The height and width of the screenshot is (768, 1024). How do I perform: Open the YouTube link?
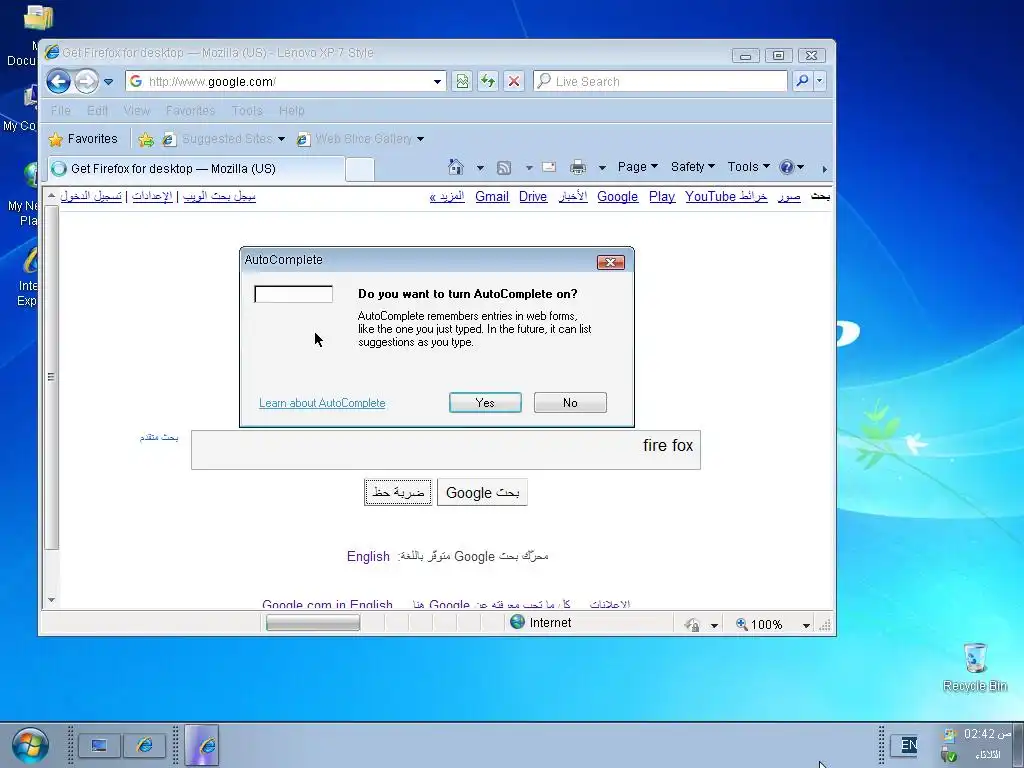tap(711, 197)
